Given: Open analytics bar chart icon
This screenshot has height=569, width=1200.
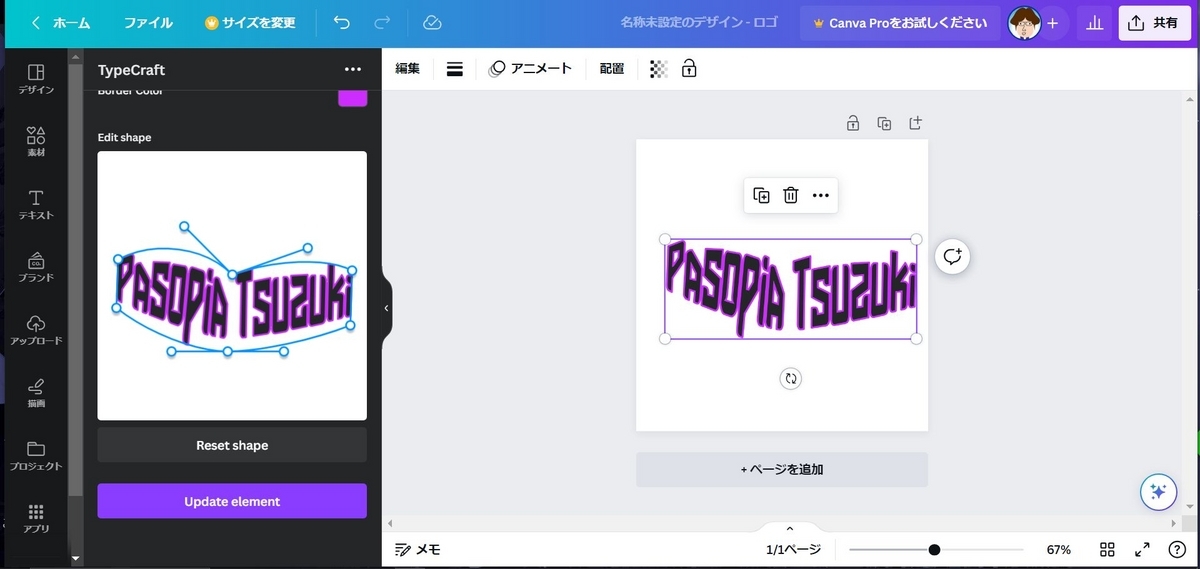Looking at the screenshot, I should [x=1094, y=23].
